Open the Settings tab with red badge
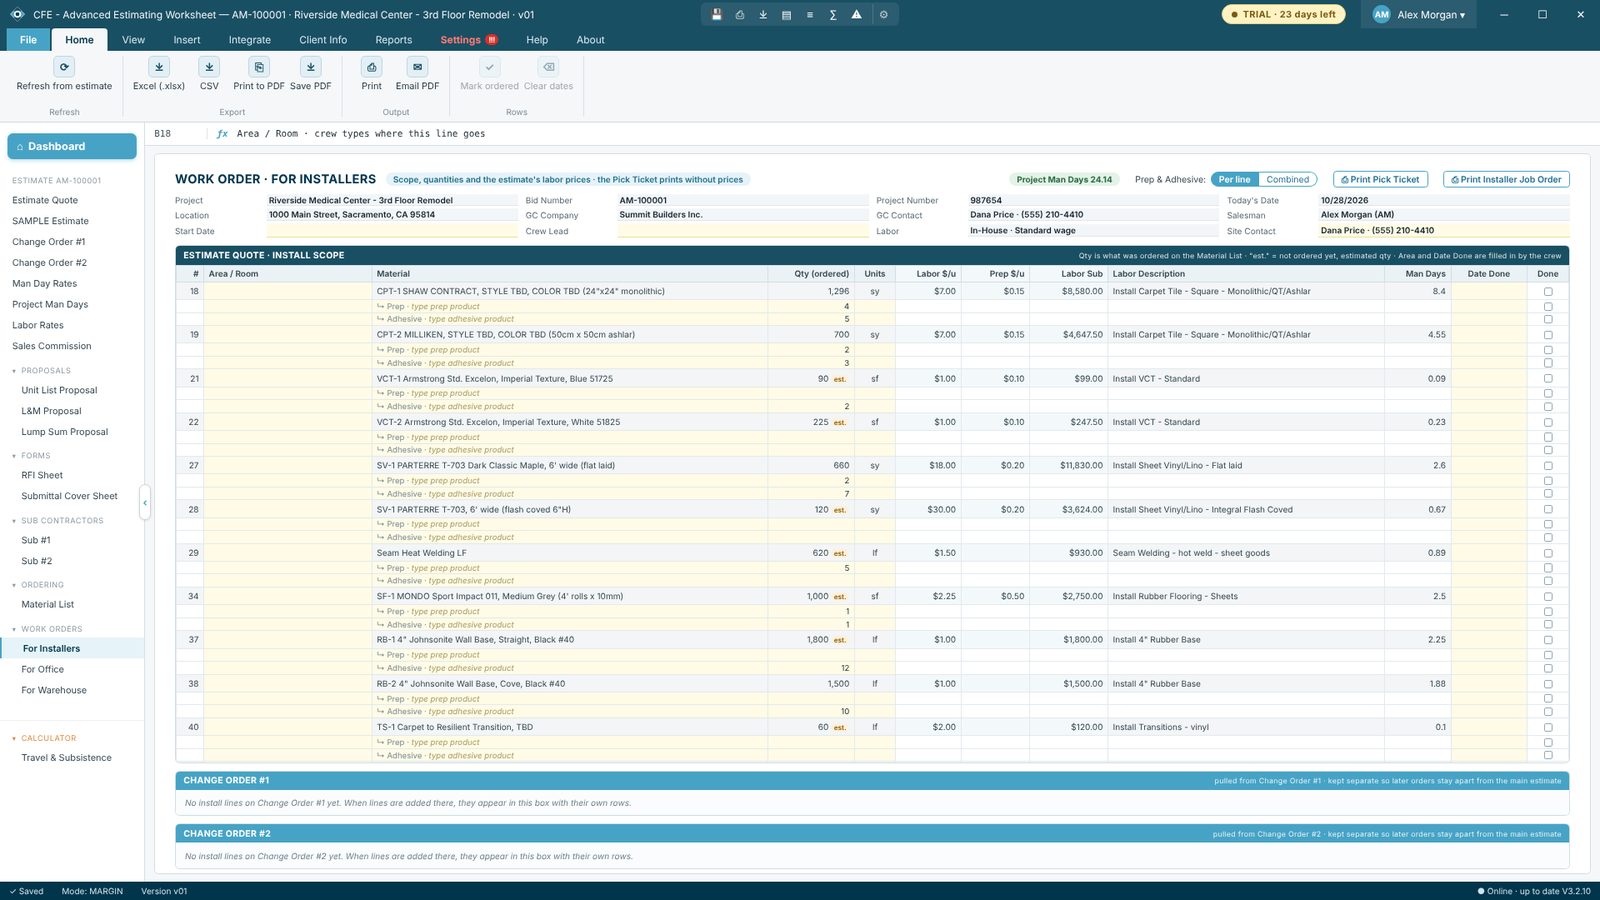 click(468, 40)
